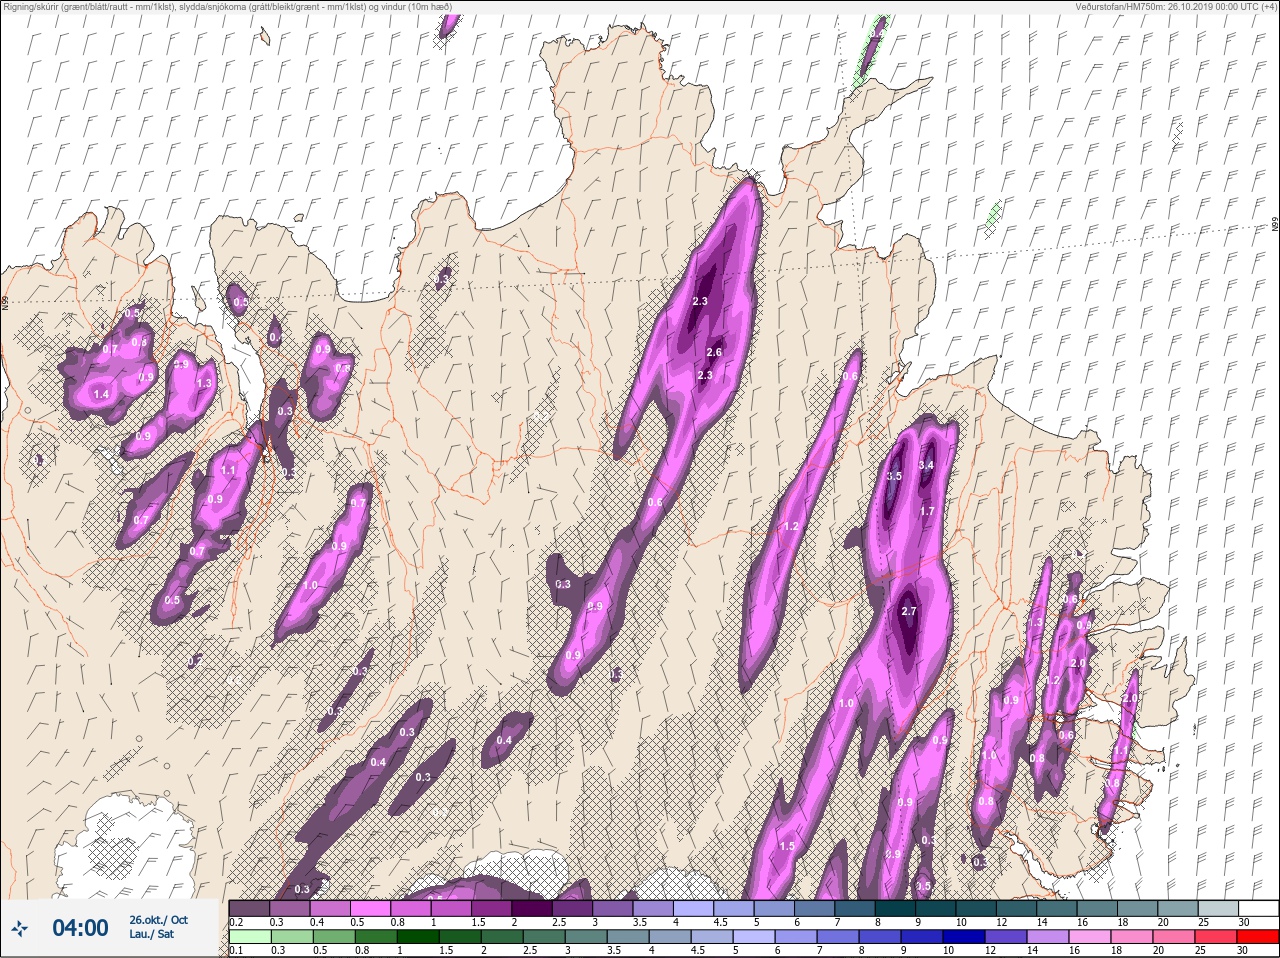
Task: Click the '1.7' precipitation value on the map
Action: click(927, 511)
